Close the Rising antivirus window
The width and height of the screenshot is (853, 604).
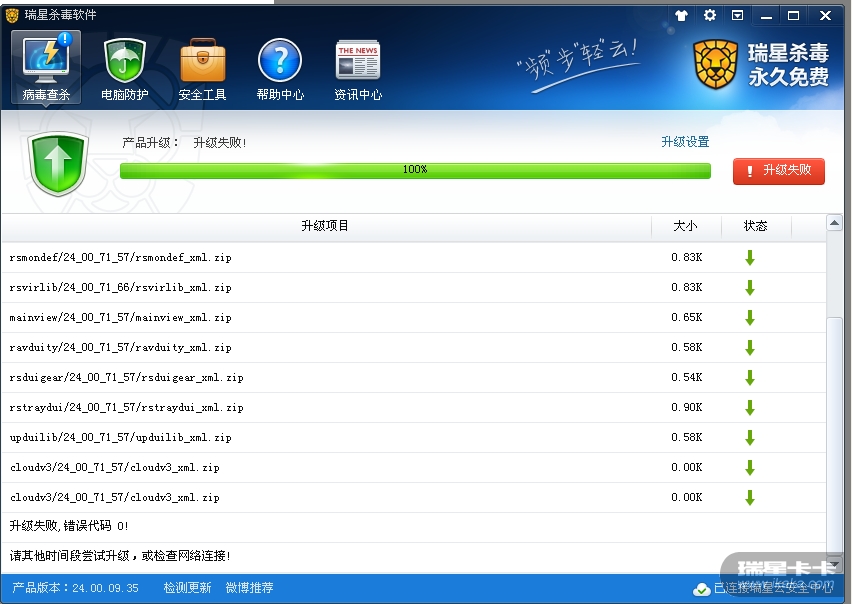pos(825,16)
